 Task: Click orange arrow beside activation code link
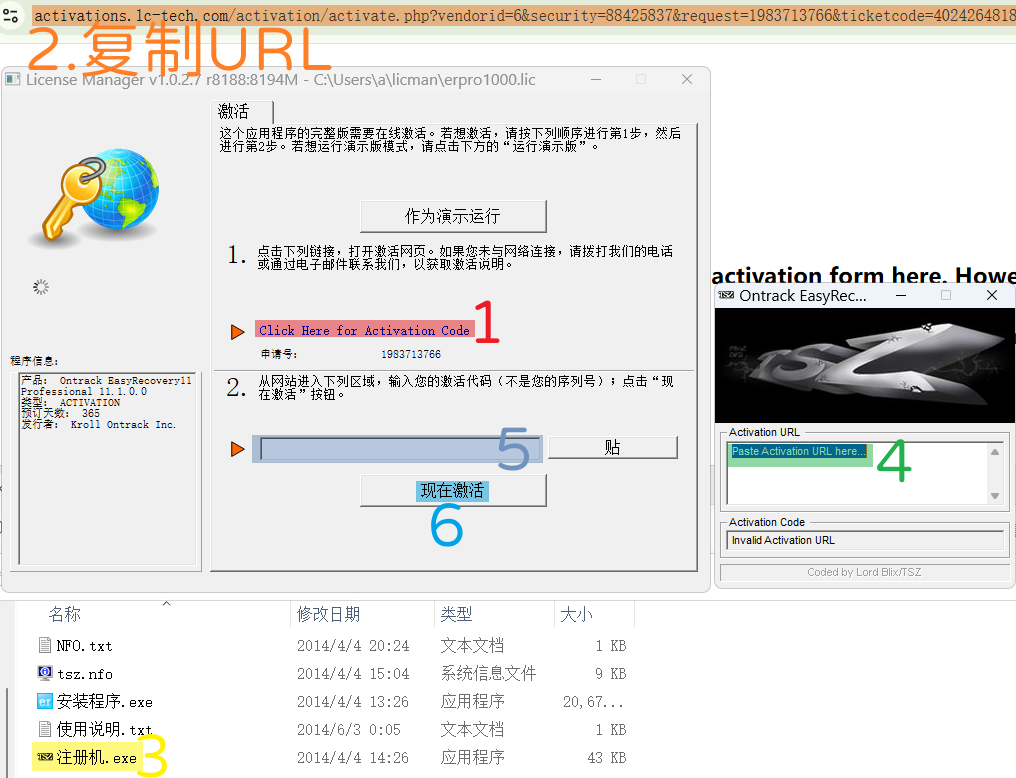238,332
